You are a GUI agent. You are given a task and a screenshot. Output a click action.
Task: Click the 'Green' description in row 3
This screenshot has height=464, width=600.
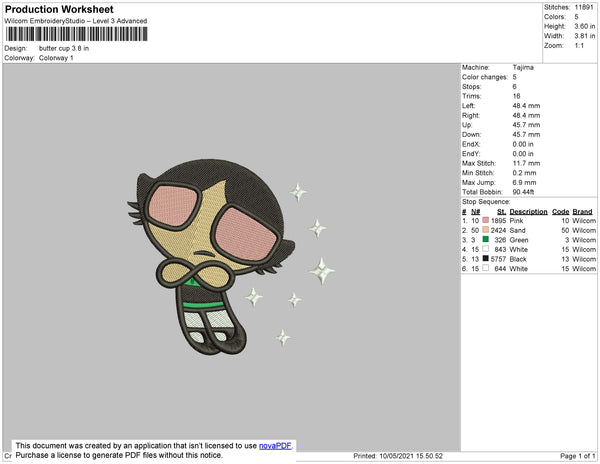pyautogui.click(x=519, y=240)
